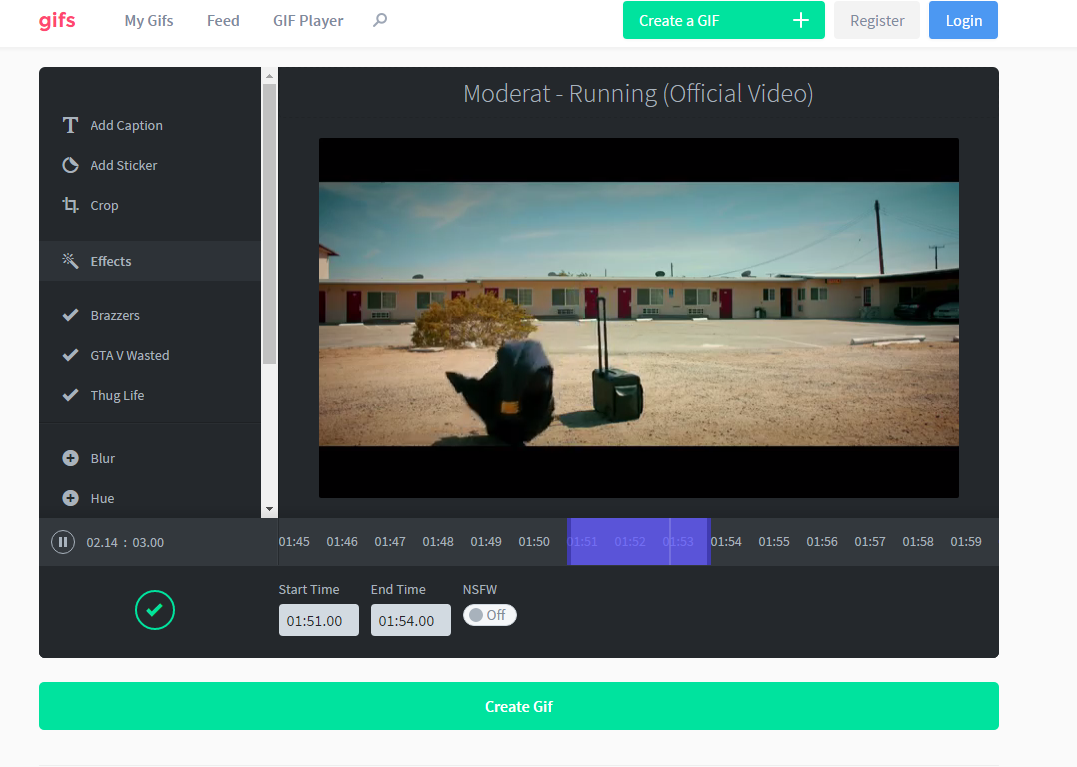Click the Add Caption text icon
Screen dimensions: 1077x767
pos(70,125)
